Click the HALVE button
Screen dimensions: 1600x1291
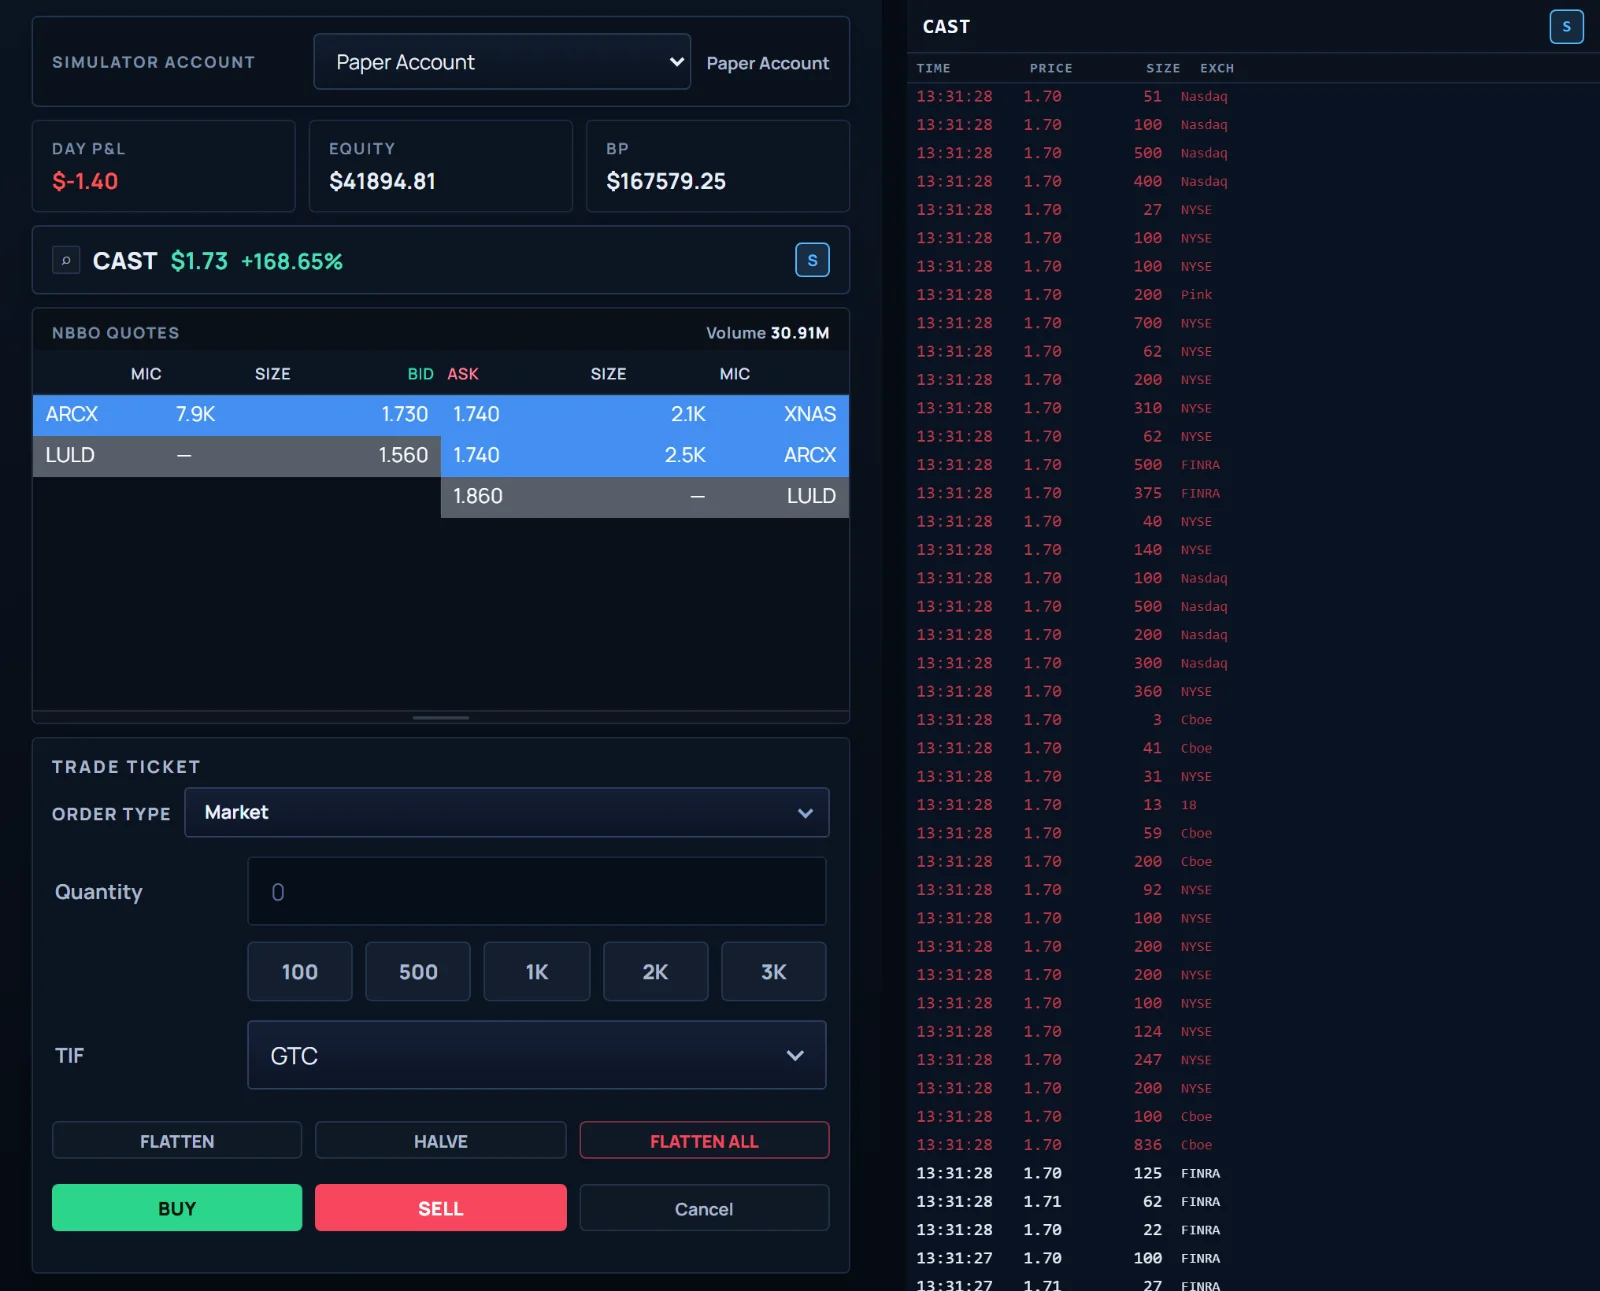point(441,1141)
